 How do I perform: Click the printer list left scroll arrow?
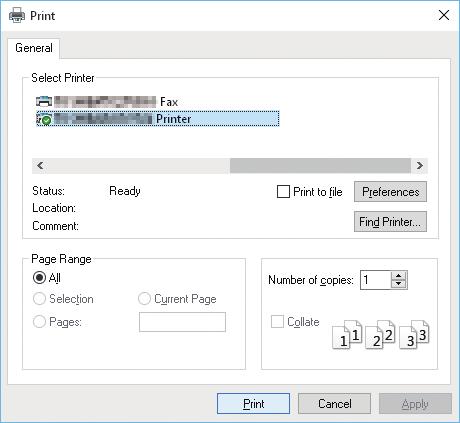40,165
